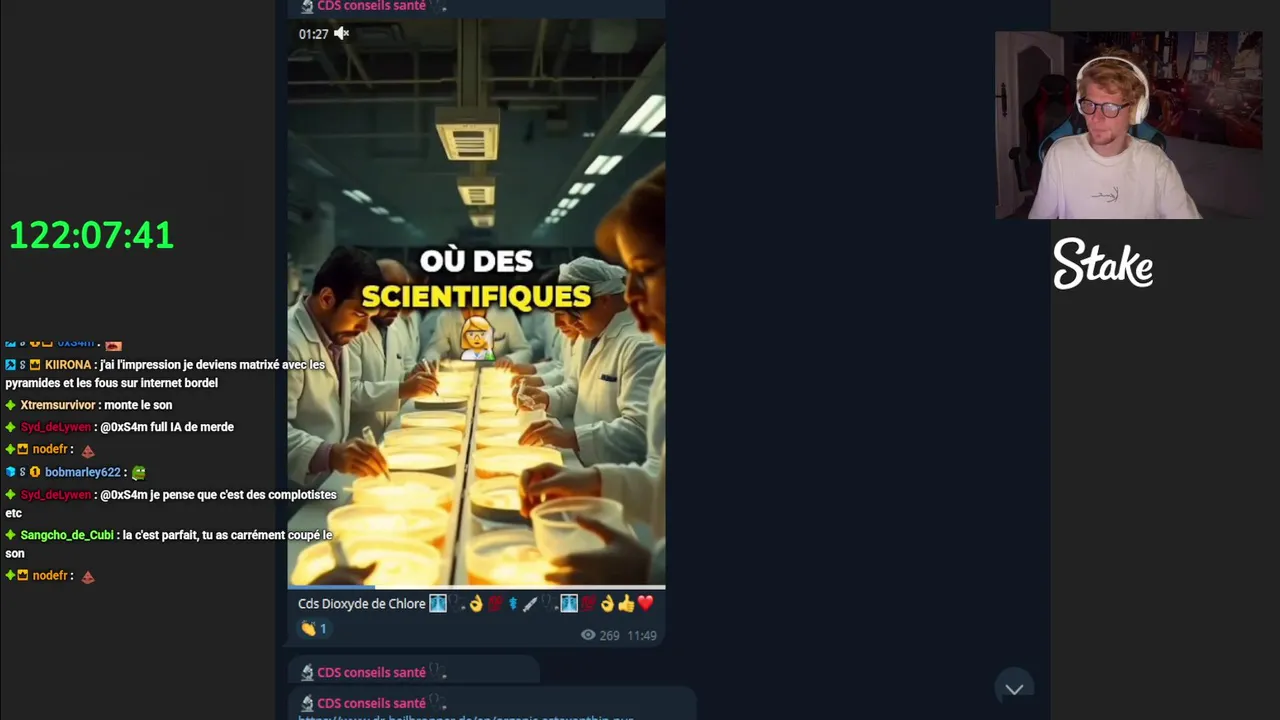
Task: Click the green Pepe emote from bobmarley622
Action: pyautogui.click(x=138, y=472)
